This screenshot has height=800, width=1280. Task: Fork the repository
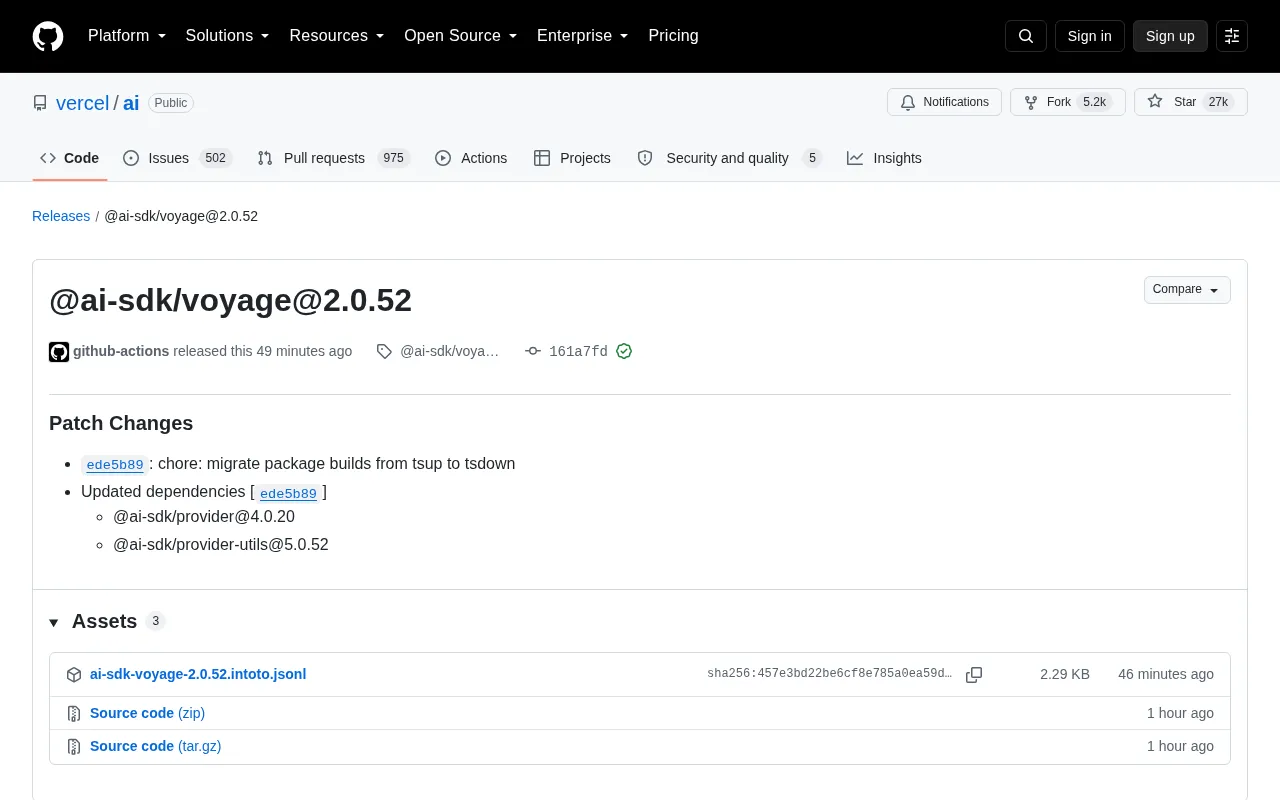1068,102
